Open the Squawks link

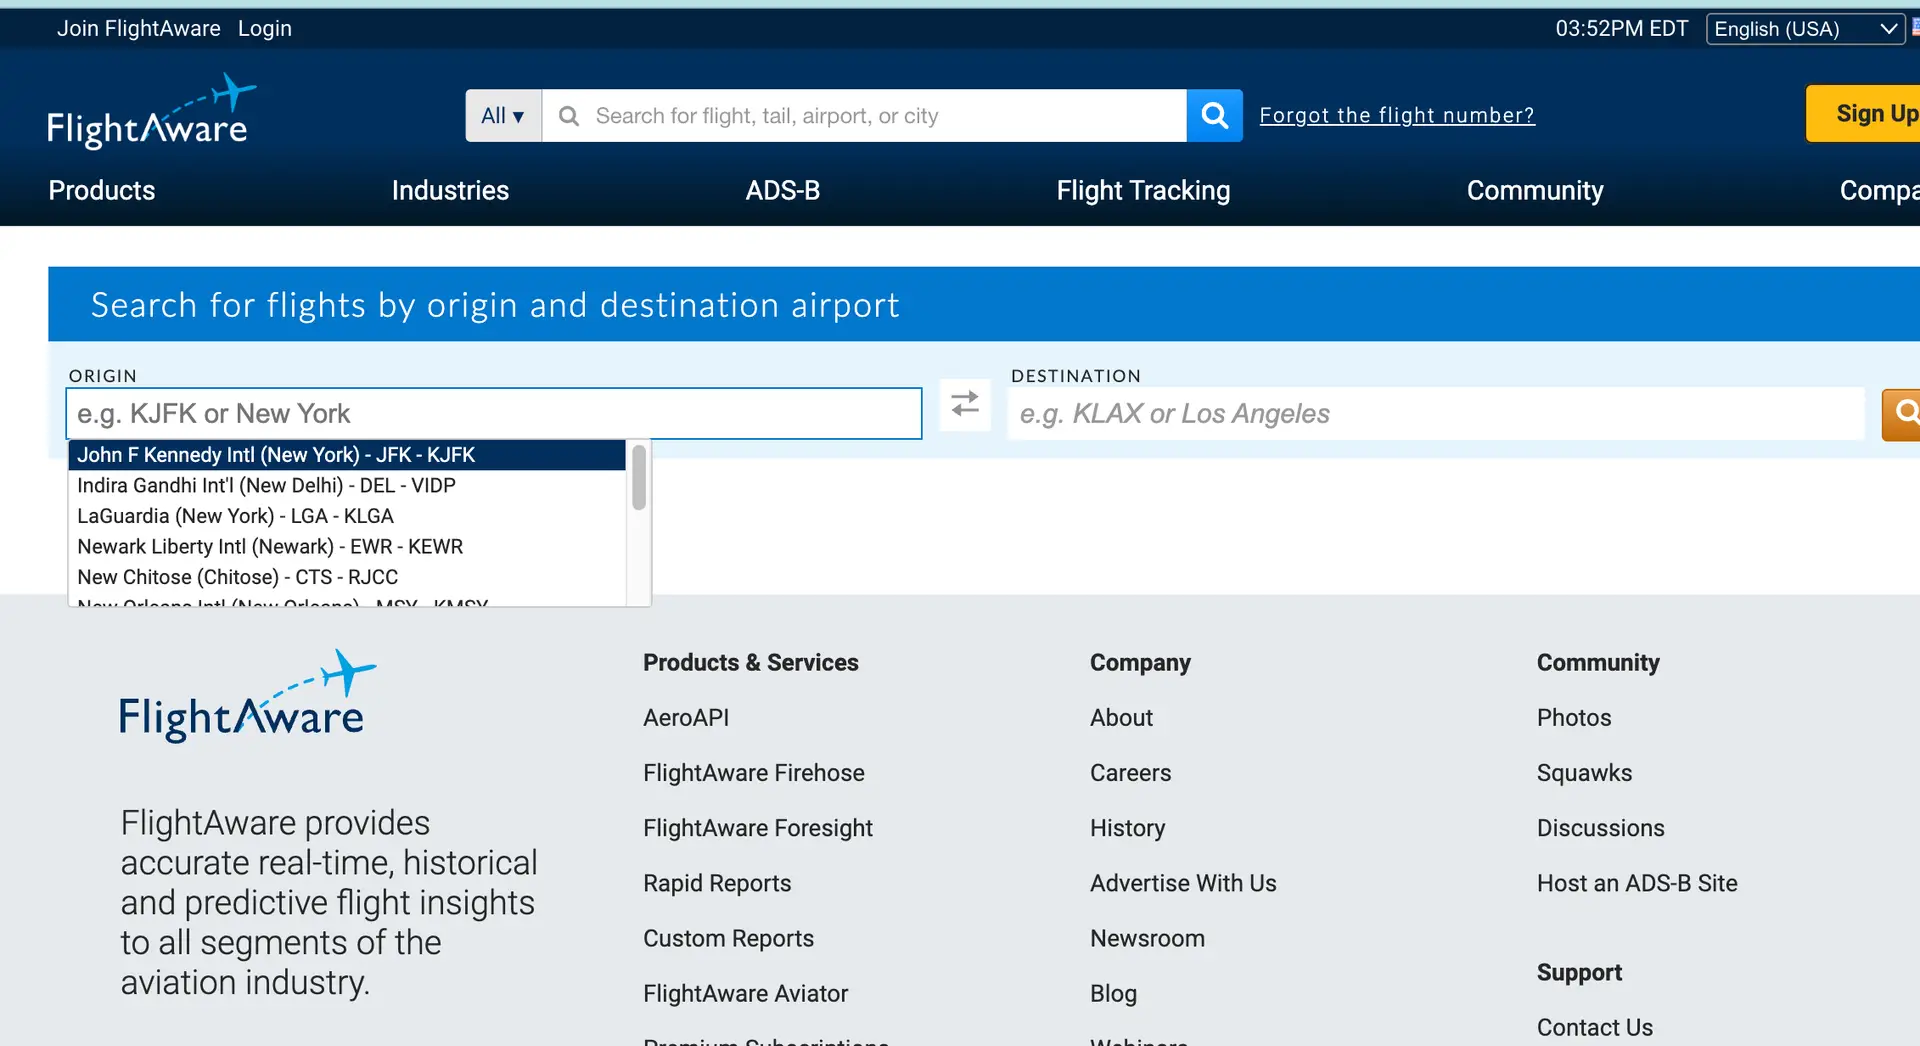[1584, 773]
